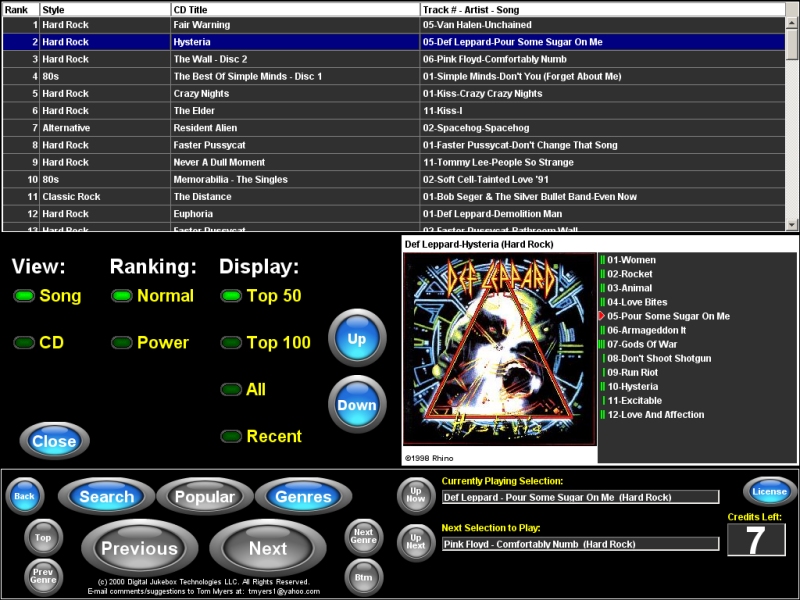Open the Search screen
This screenshot has height=600, width=800.
click(106, 496)
